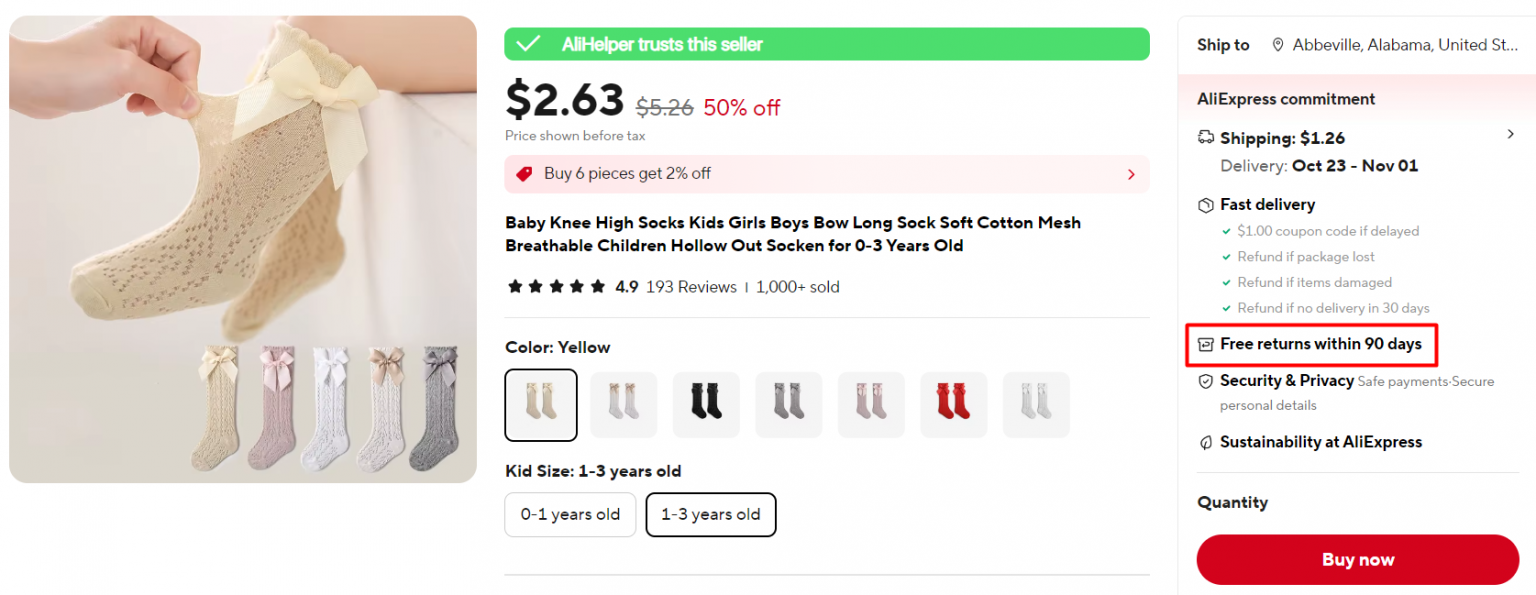Click the red coupon tag icon
The width and height of the screenshot is (1536, 595).
tap(523, 173)
